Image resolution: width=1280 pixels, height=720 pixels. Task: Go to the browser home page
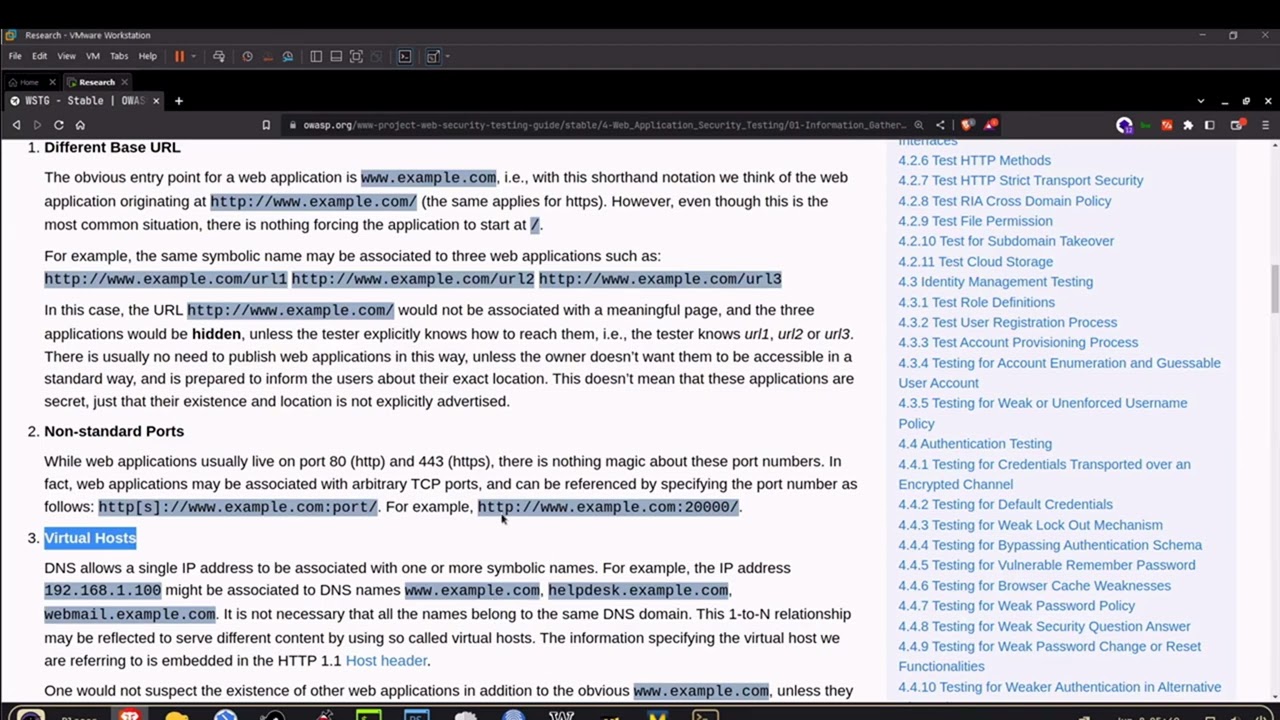coord(80,125)
